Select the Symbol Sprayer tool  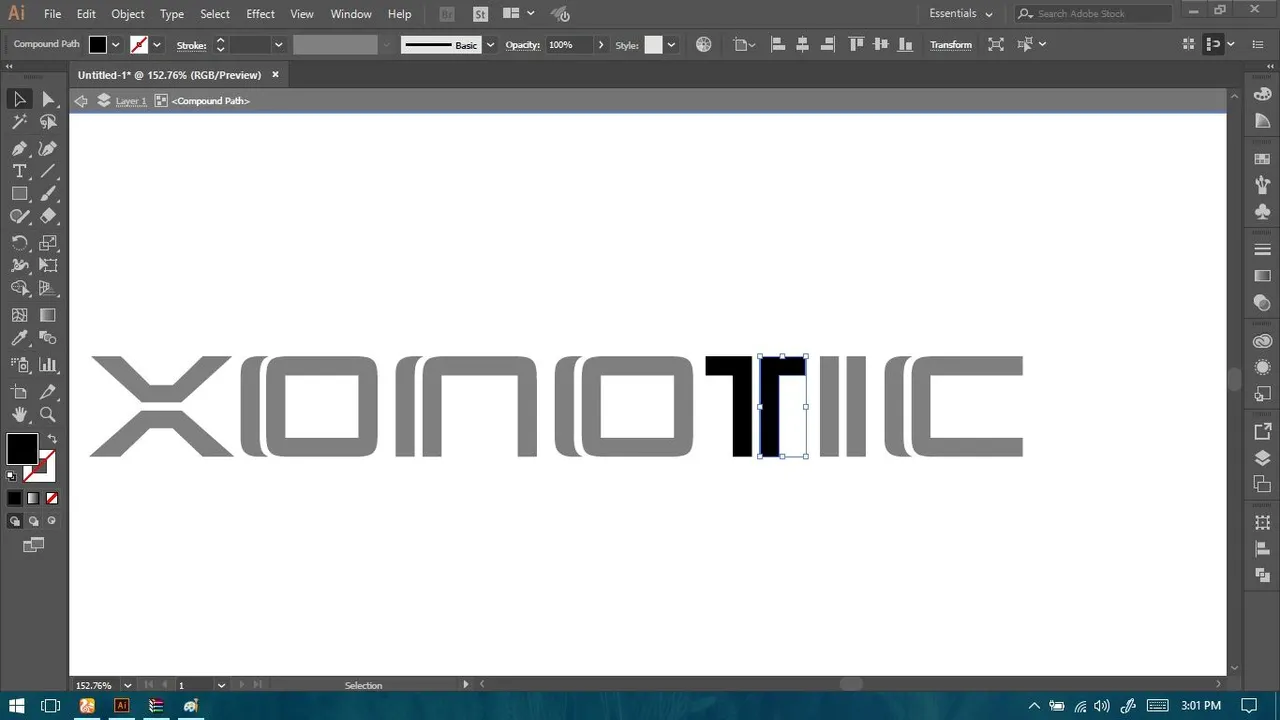click(19, 365)
